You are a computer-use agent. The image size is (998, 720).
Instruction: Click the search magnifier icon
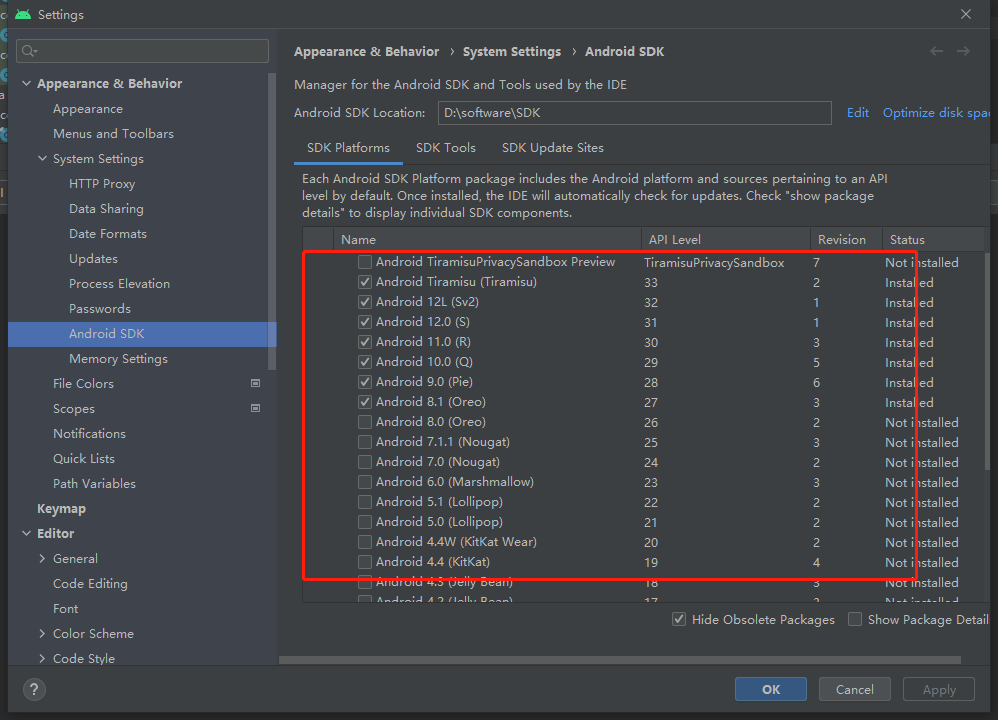pyautogui.click(x=29, y=51)
